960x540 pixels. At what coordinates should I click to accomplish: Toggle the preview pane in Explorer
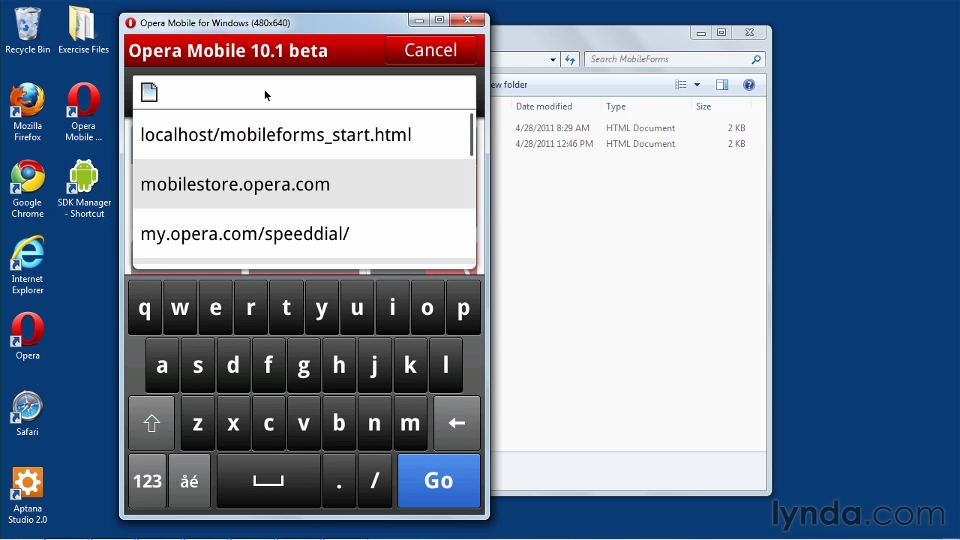[722, 84]
